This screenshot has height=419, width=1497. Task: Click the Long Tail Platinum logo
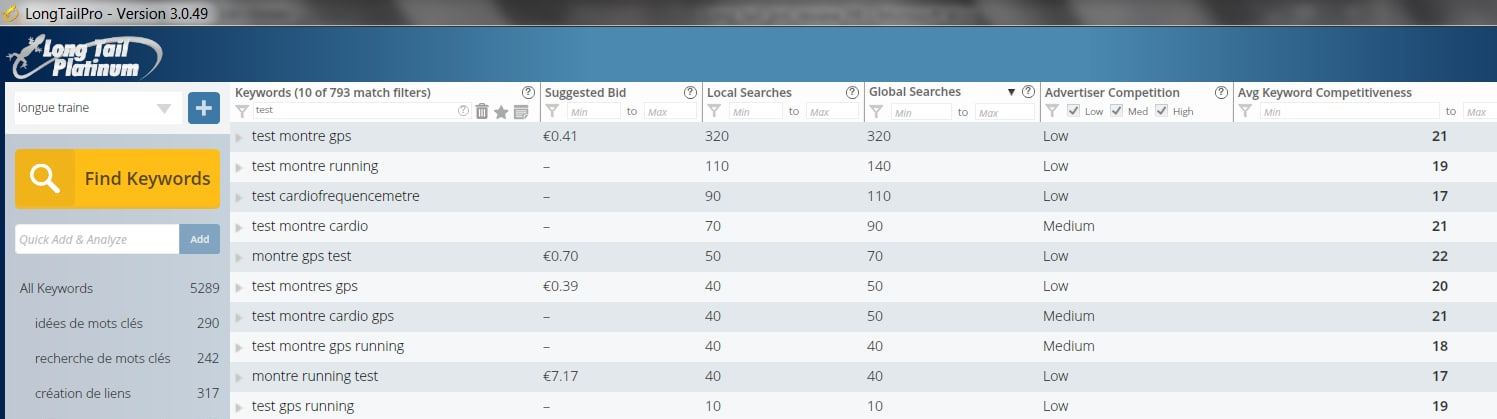pyautogui.click(x=84, y=55)
